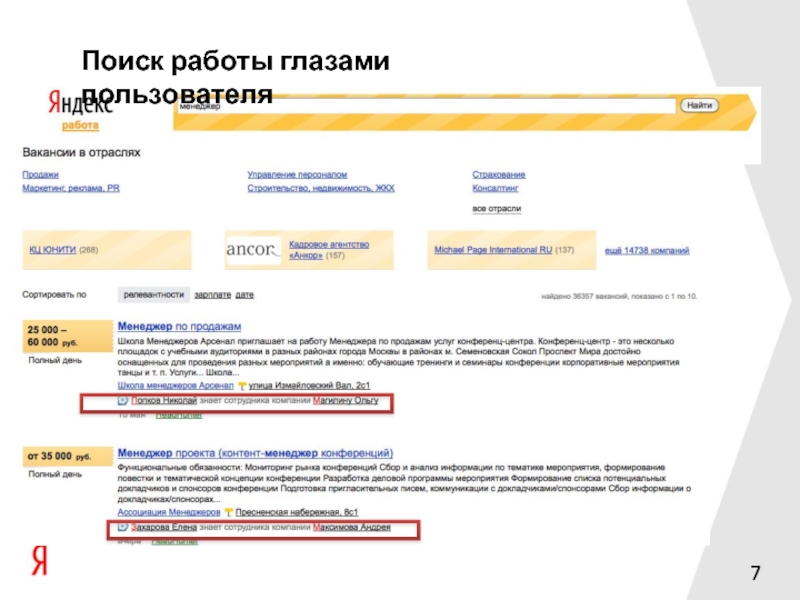This screenshot has height=600, width=800.
Task: Open the 'Продажи' industry link
Action: tap(40, 174)
